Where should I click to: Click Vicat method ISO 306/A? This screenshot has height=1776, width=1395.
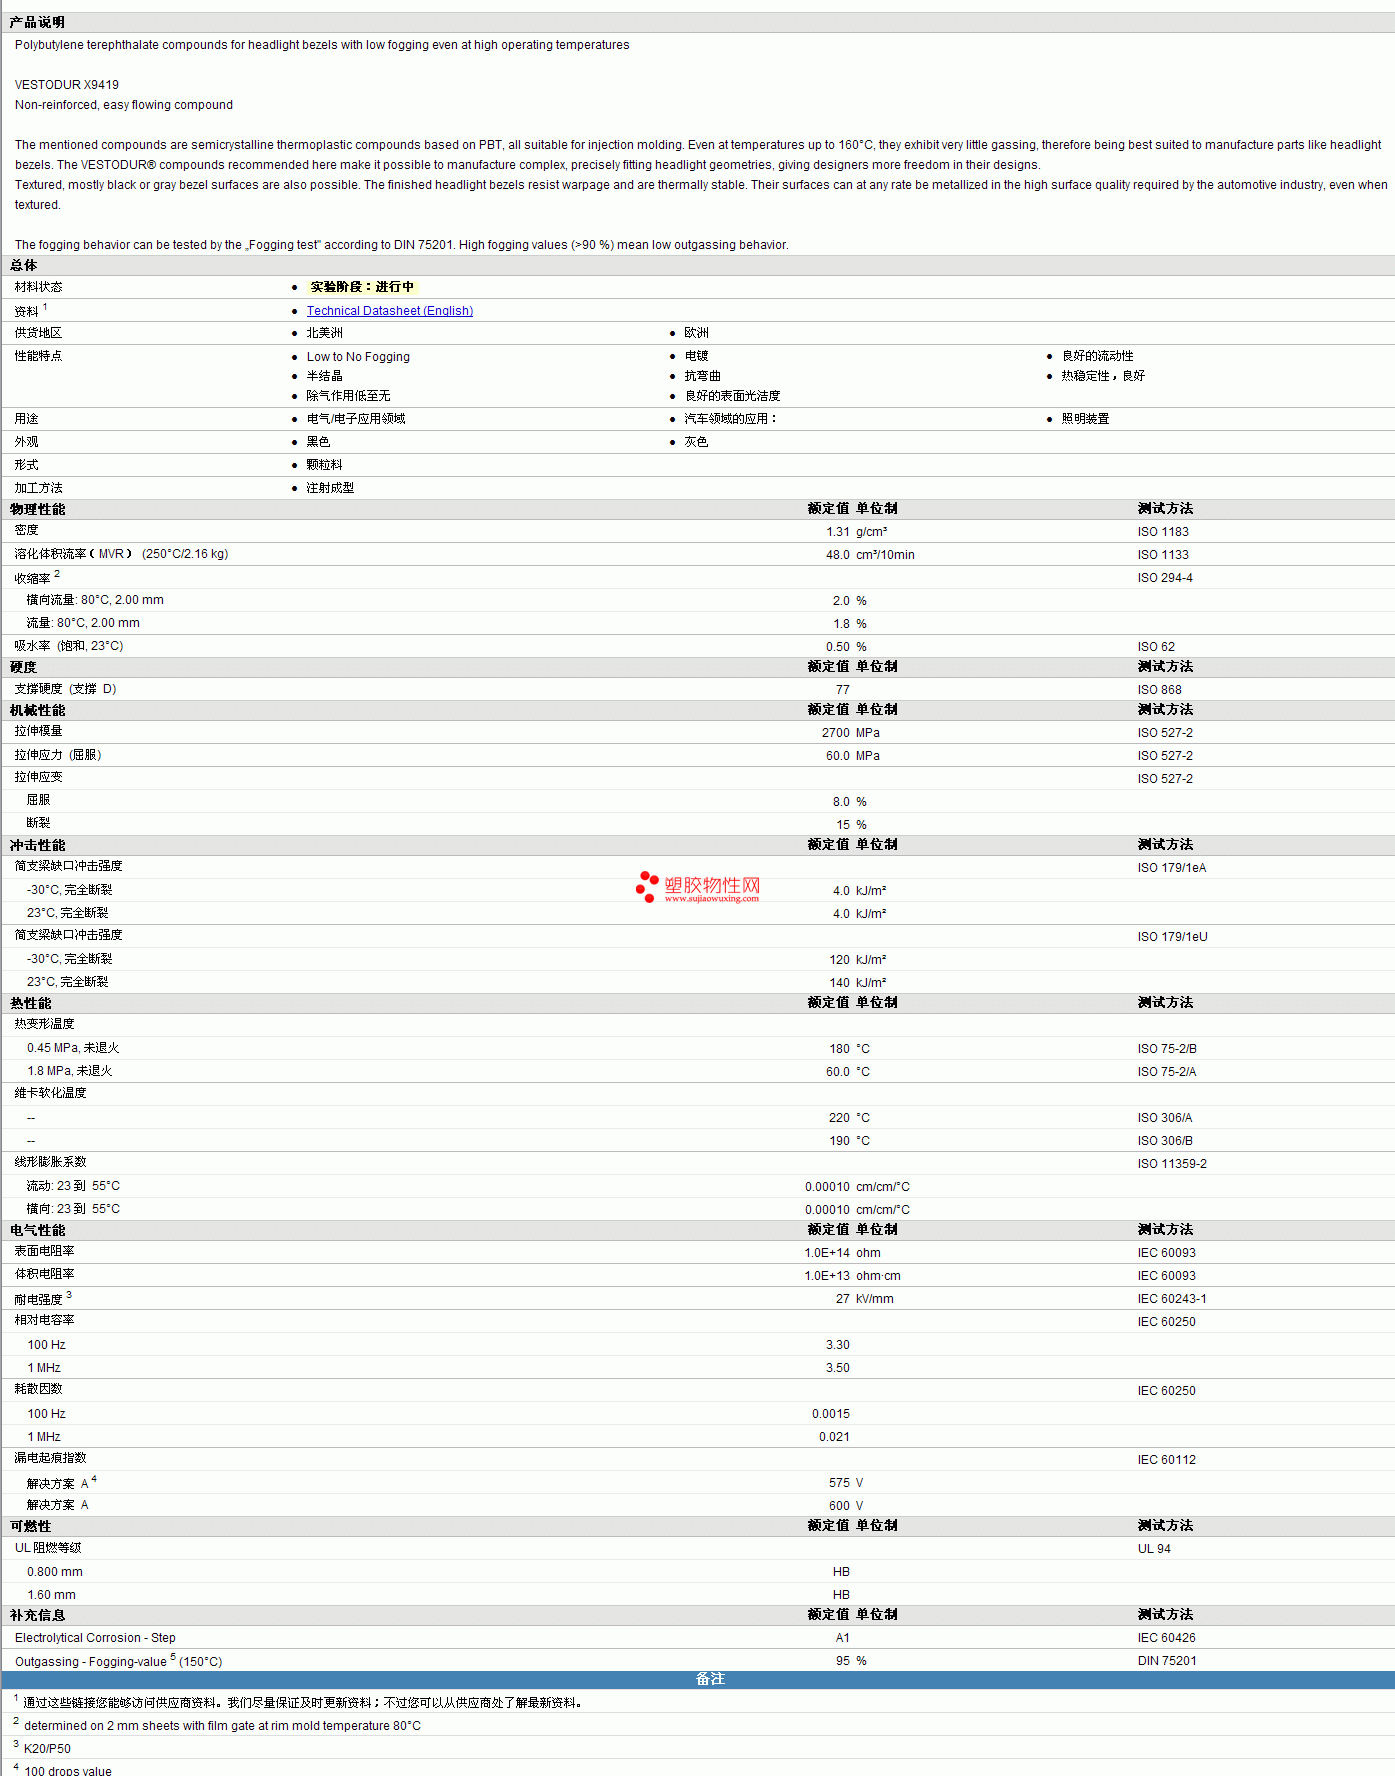coord(1165,1118)
